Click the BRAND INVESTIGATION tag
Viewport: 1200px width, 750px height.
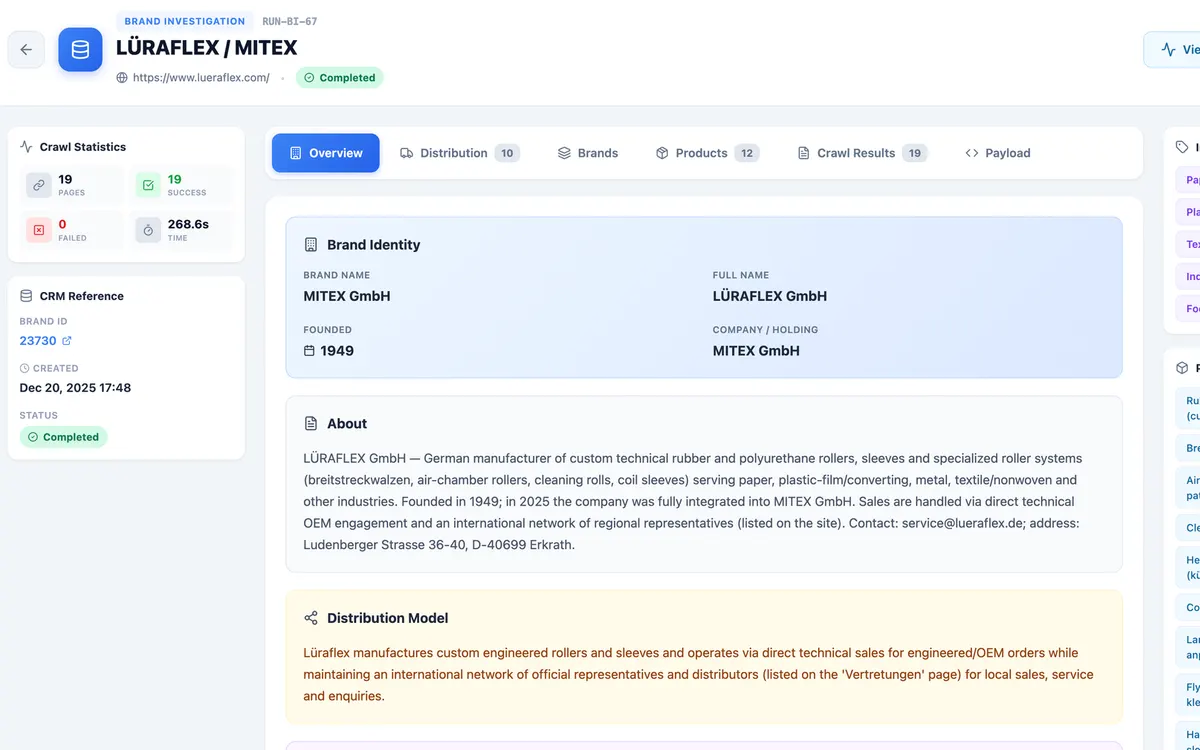tap(185, 21)
